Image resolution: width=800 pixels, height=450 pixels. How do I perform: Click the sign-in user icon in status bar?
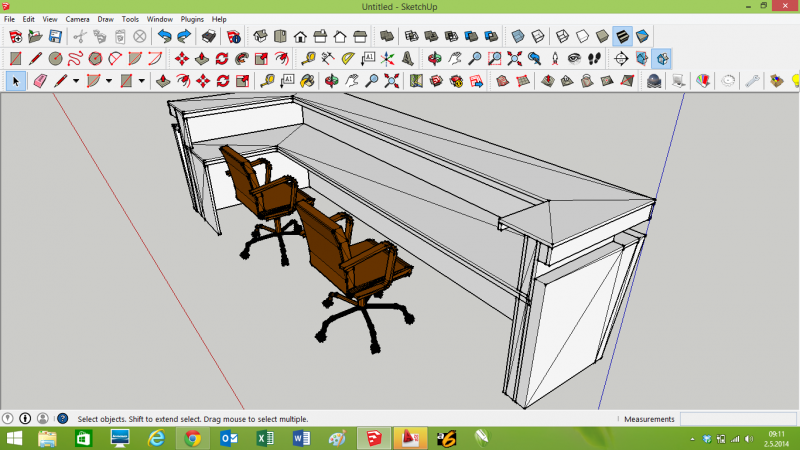(43, 418)
